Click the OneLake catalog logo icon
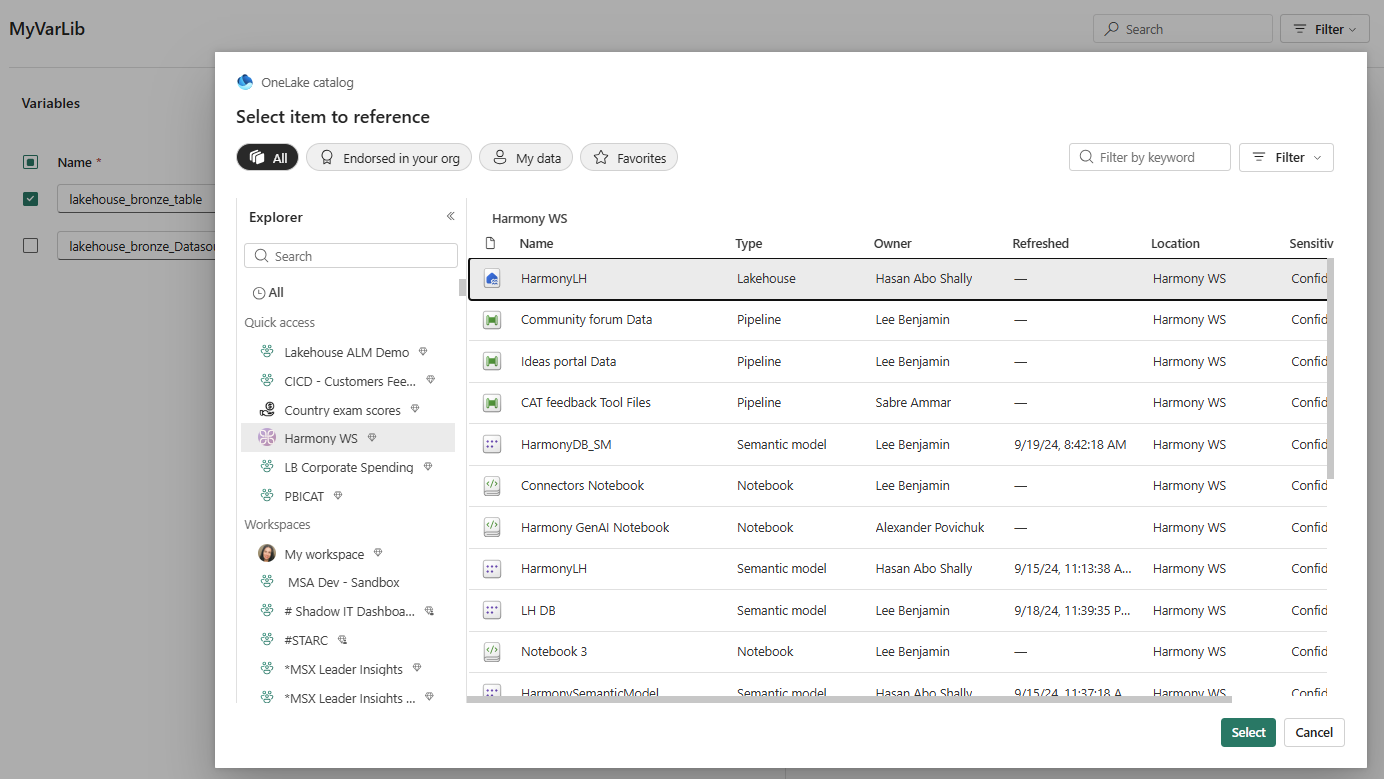The height and width of the screenshot is (779, 1384). [x=245, y=82]
